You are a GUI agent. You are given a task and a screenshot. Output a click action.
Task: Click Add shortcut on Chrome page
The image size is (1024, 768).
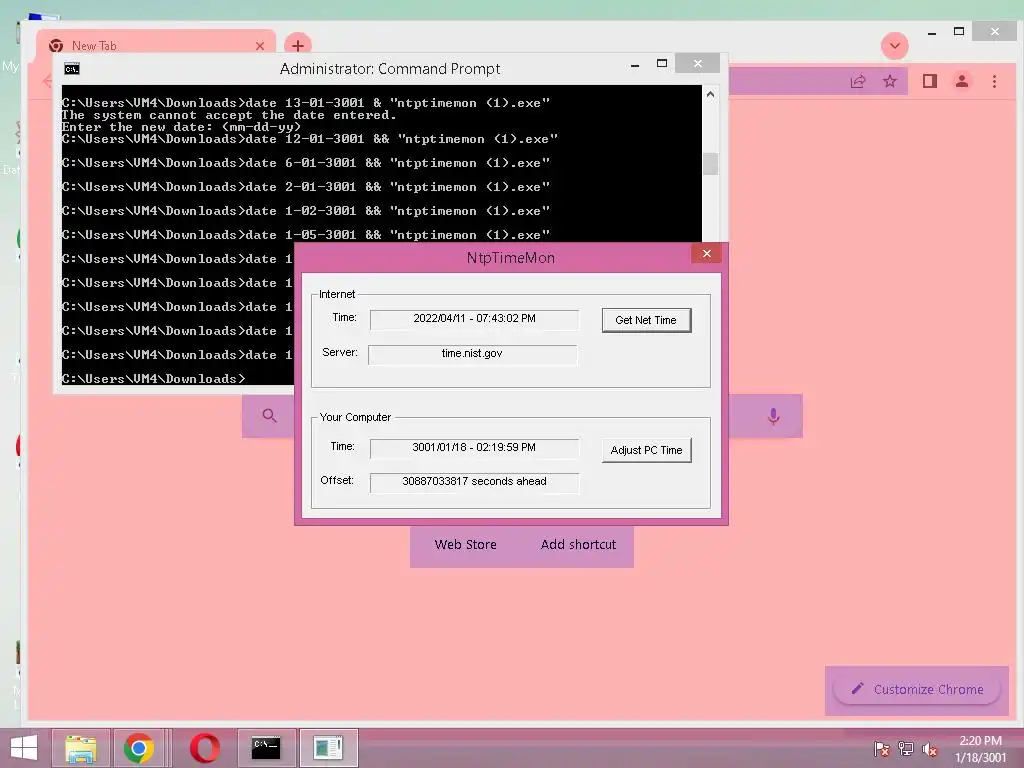tap(578, 545)
